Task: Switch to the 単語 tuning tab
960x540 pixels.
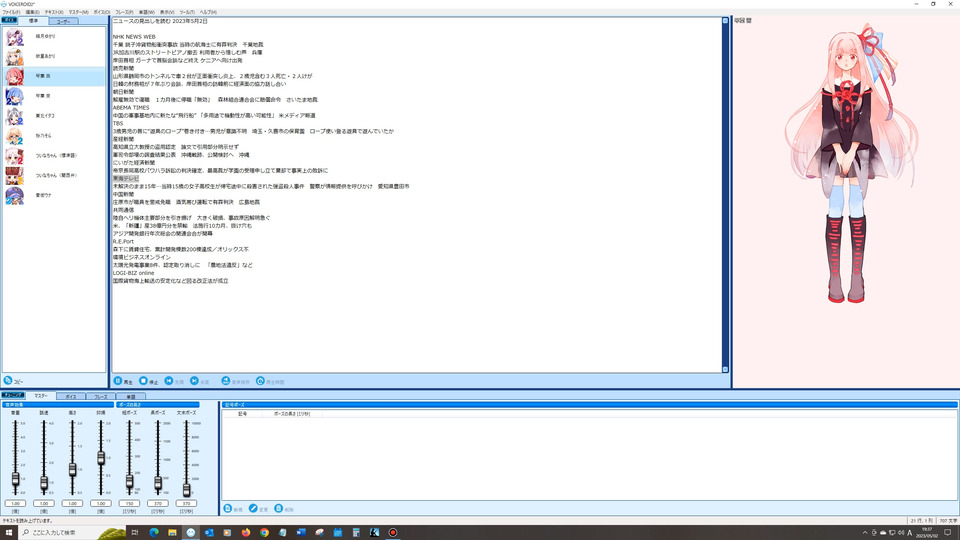Action: point(130,397)
